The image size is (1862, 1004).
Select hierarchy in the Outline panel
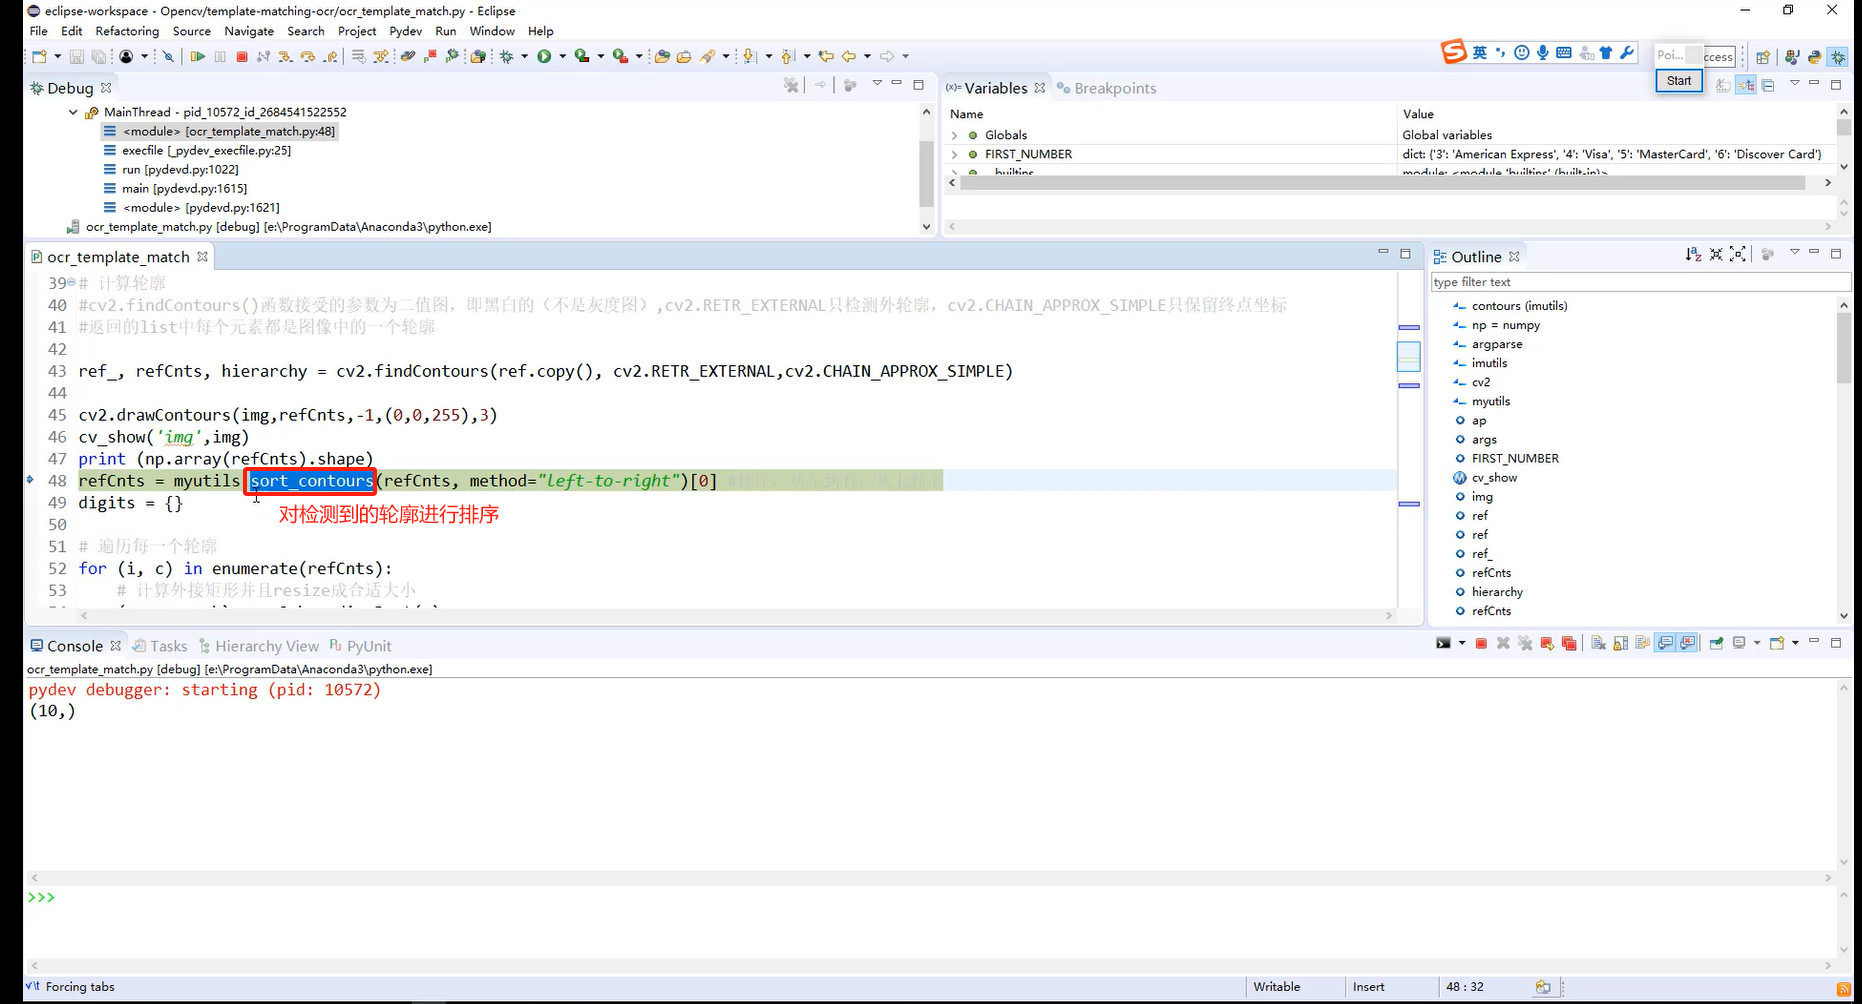point(1488,592)
